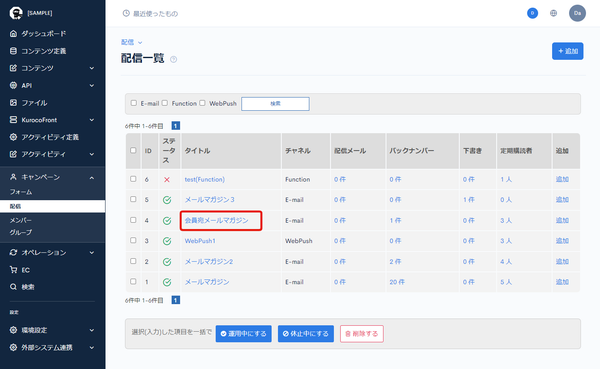The image size is (600, 369).
Task: Click green check status of メールマガジン3
Action: (167, 200)
